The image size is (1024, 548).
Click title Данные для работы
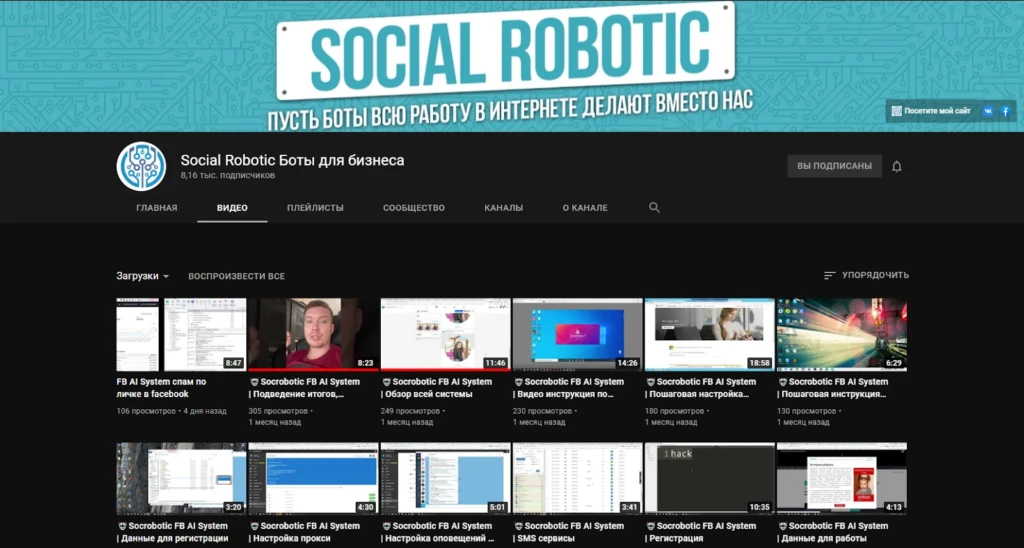(833, 532)
